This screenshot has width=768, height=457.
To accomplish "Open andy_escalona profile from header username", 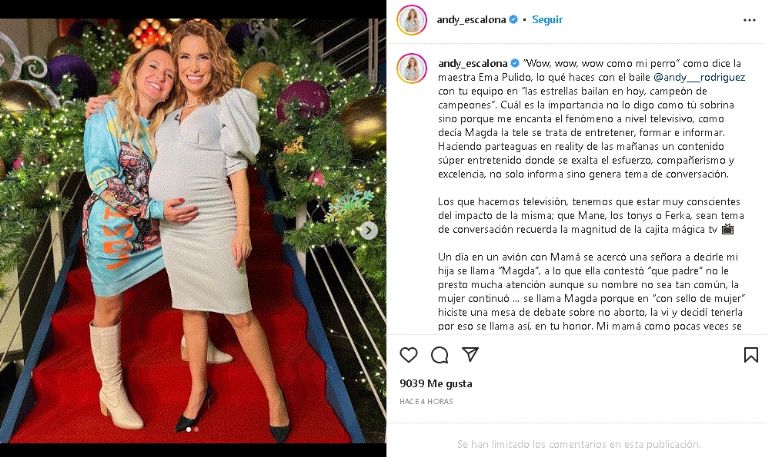I will pos(471,20).
